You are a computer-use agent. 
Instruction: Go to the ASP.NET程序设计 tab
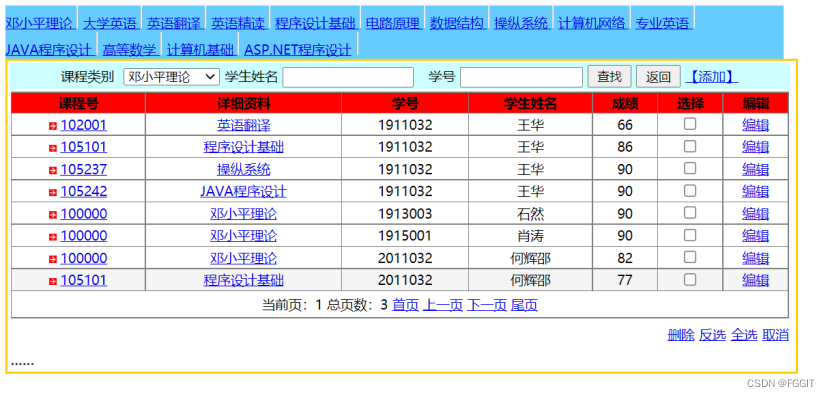(x=297, y=50)
